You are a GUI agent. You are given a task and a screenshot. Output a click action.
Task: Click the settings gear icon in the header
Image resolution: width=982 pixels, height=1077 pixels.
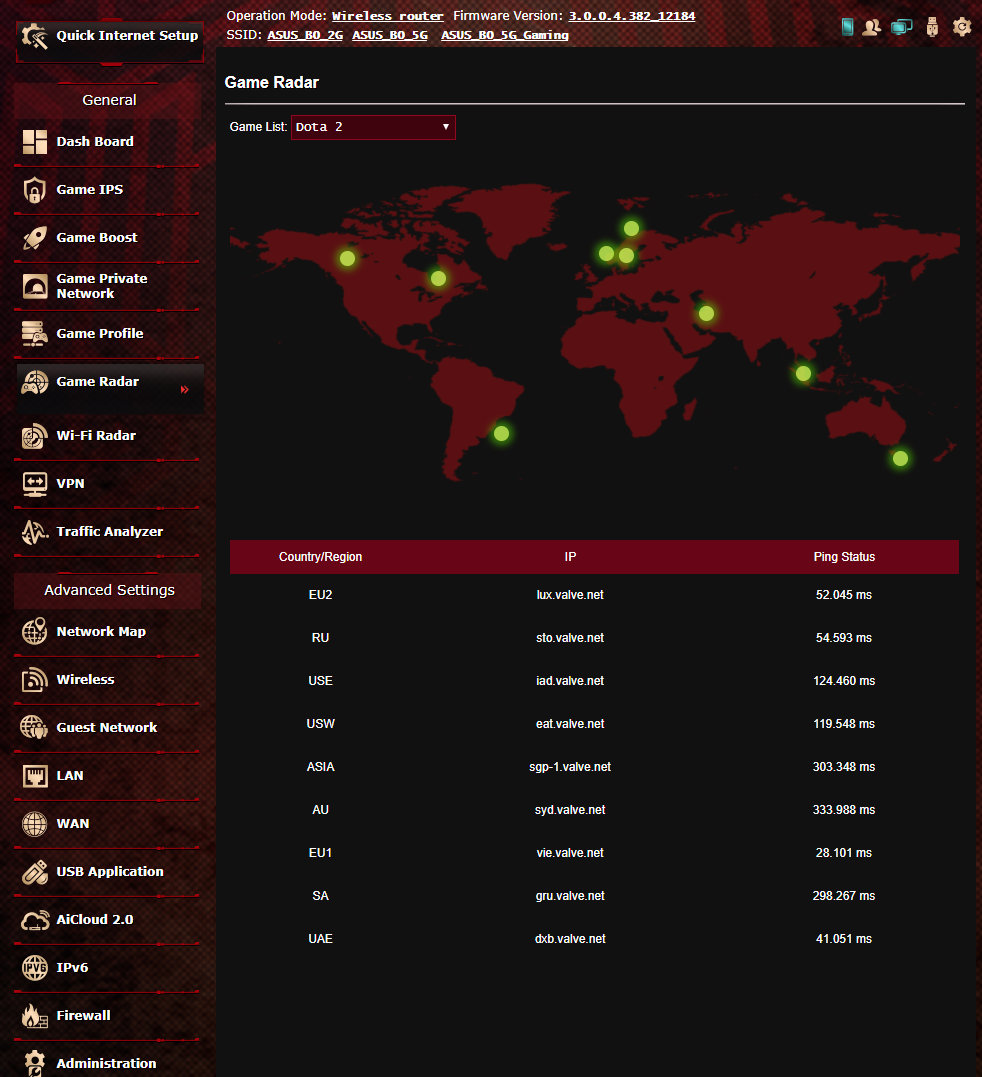coord(962,27)
